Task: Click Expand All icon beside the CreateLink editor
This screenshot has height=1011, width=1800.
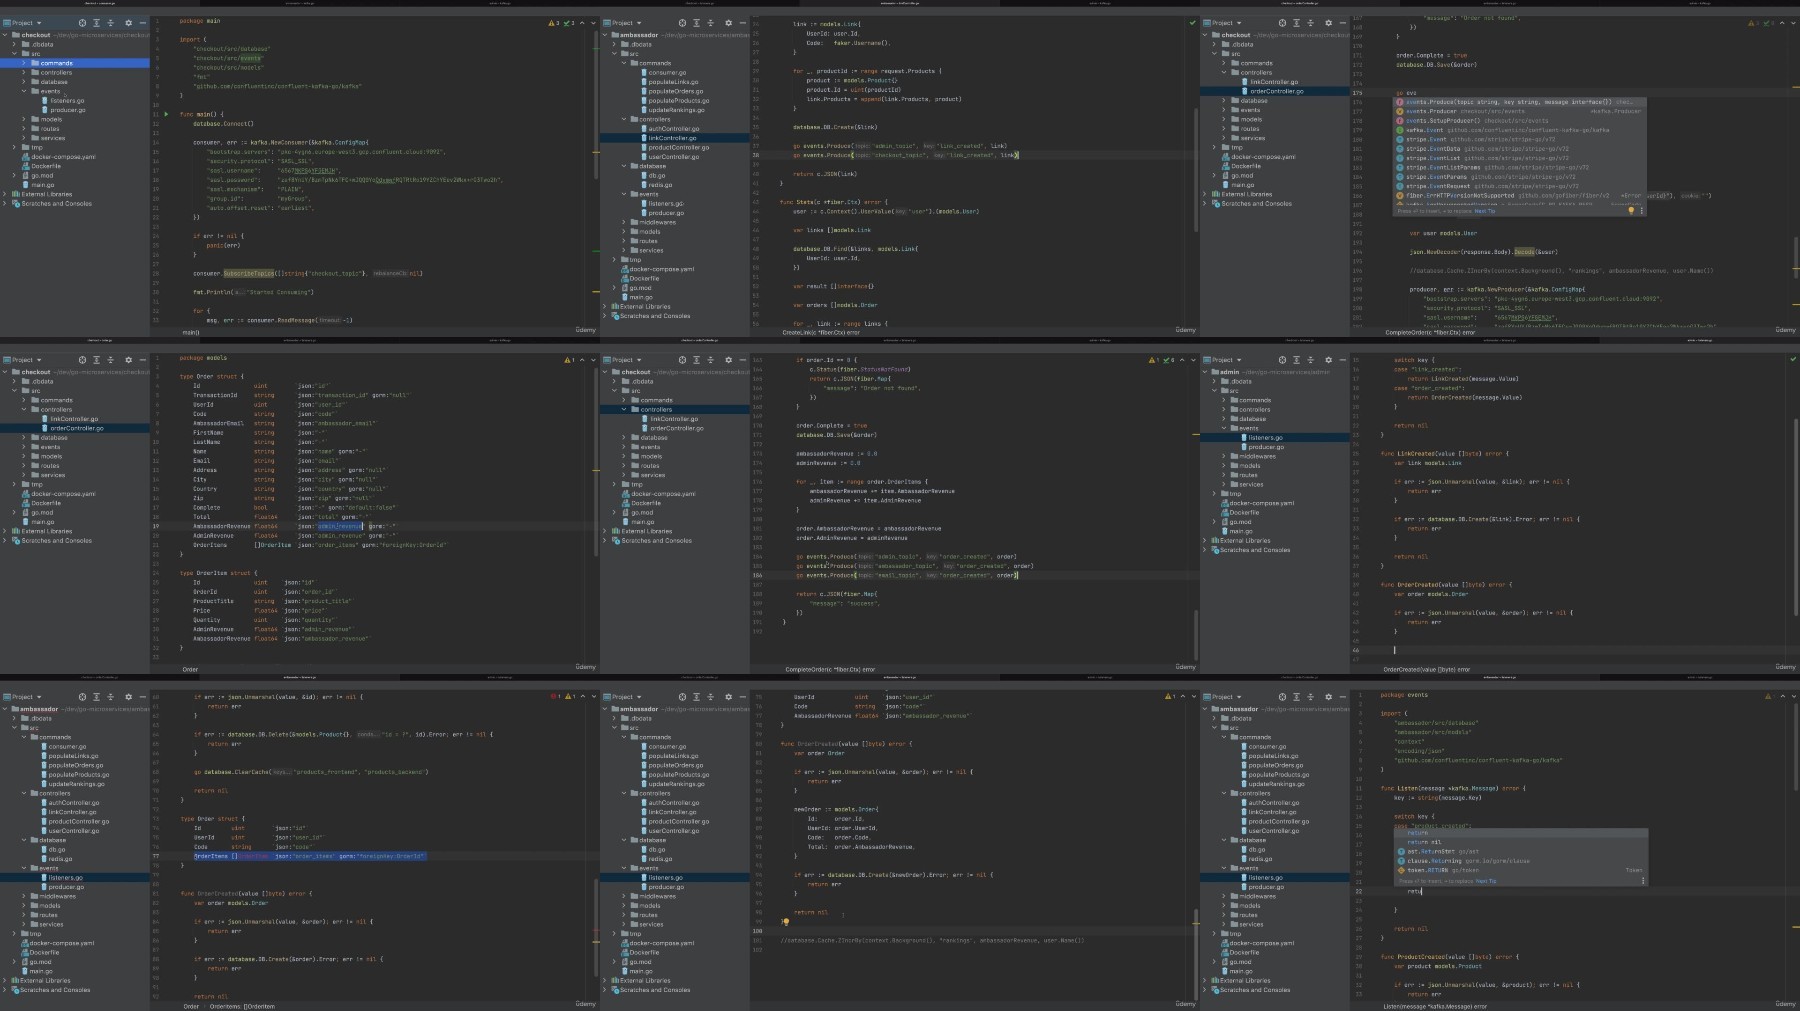Action: click(x=696, y=23)
